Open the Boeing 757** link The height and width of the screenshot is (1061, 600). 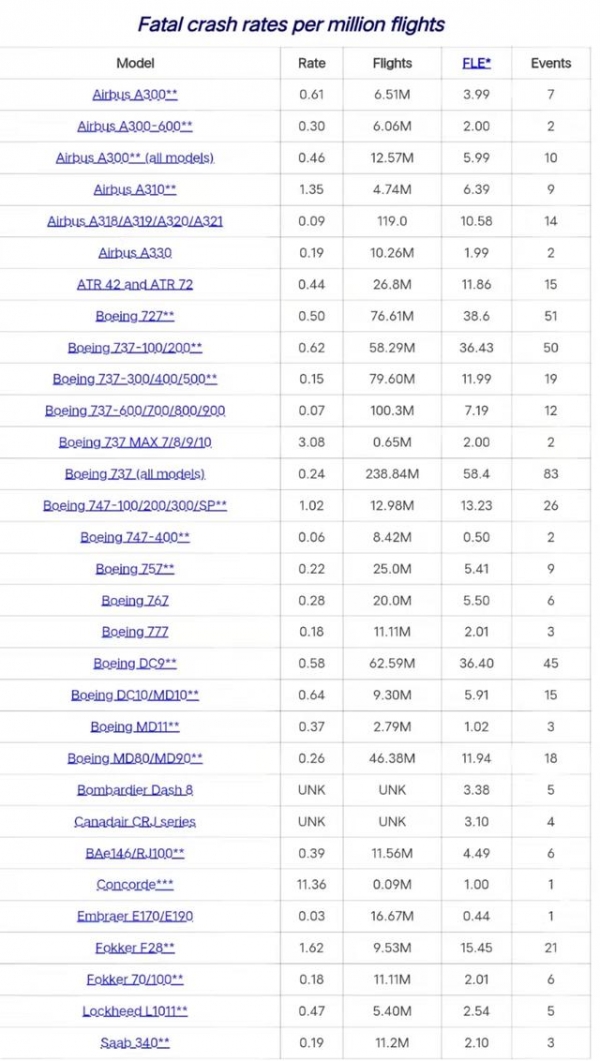(135, 568)
